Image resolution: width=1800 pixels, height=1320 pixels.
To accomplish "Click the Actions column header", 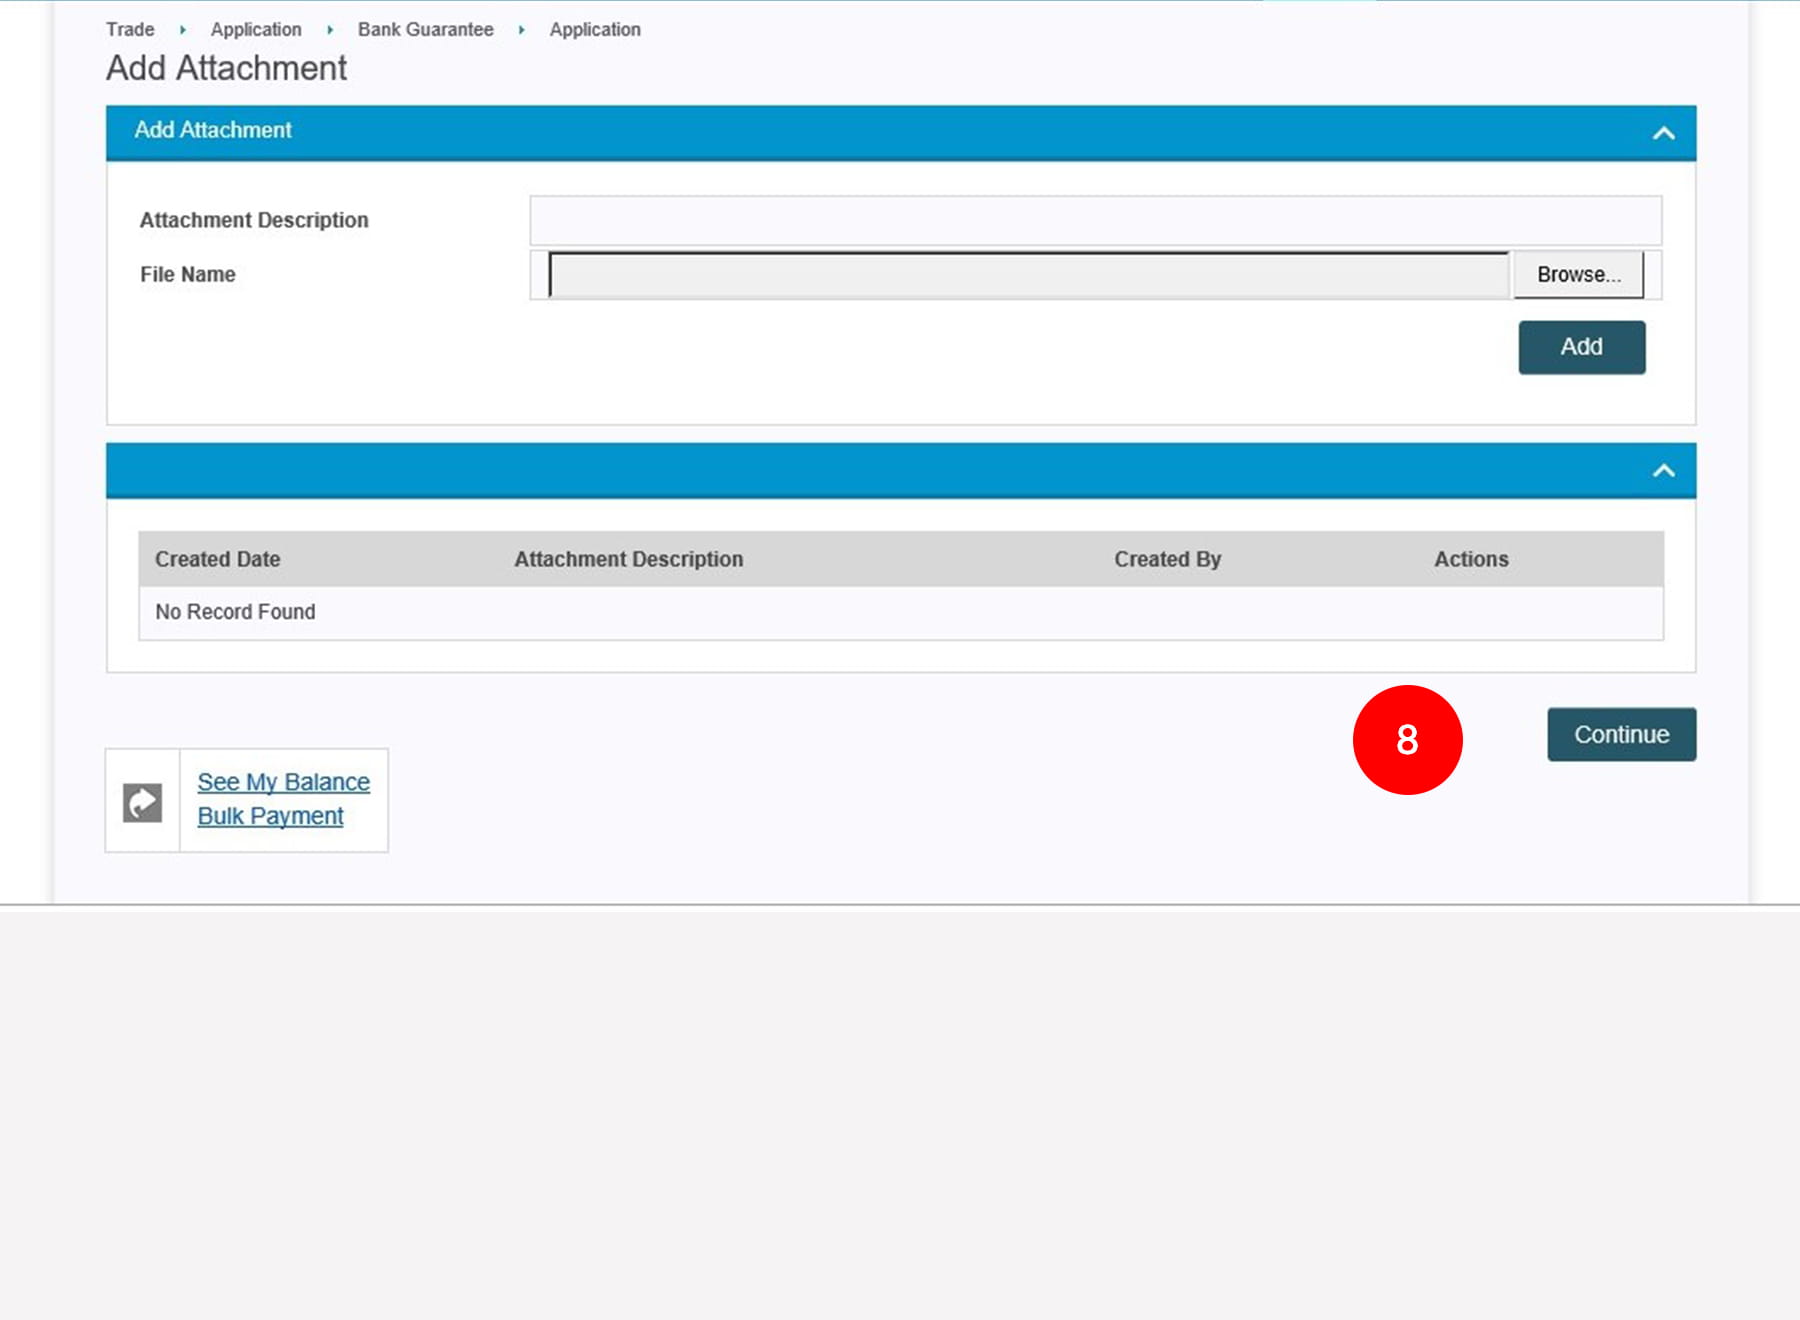I will pyautogui.click(x=1471, y=559).
